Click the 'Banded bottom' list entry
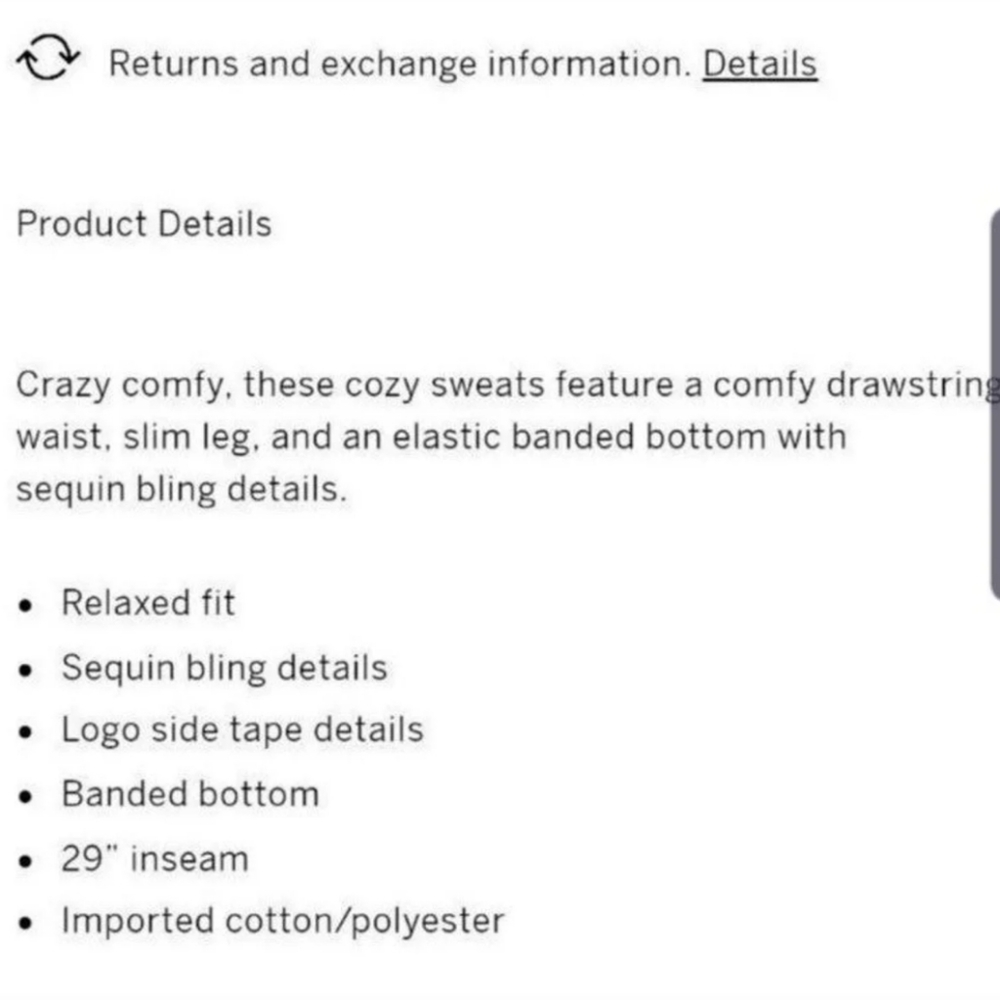Screen dimensions: 1000x1000 (191, 794)
